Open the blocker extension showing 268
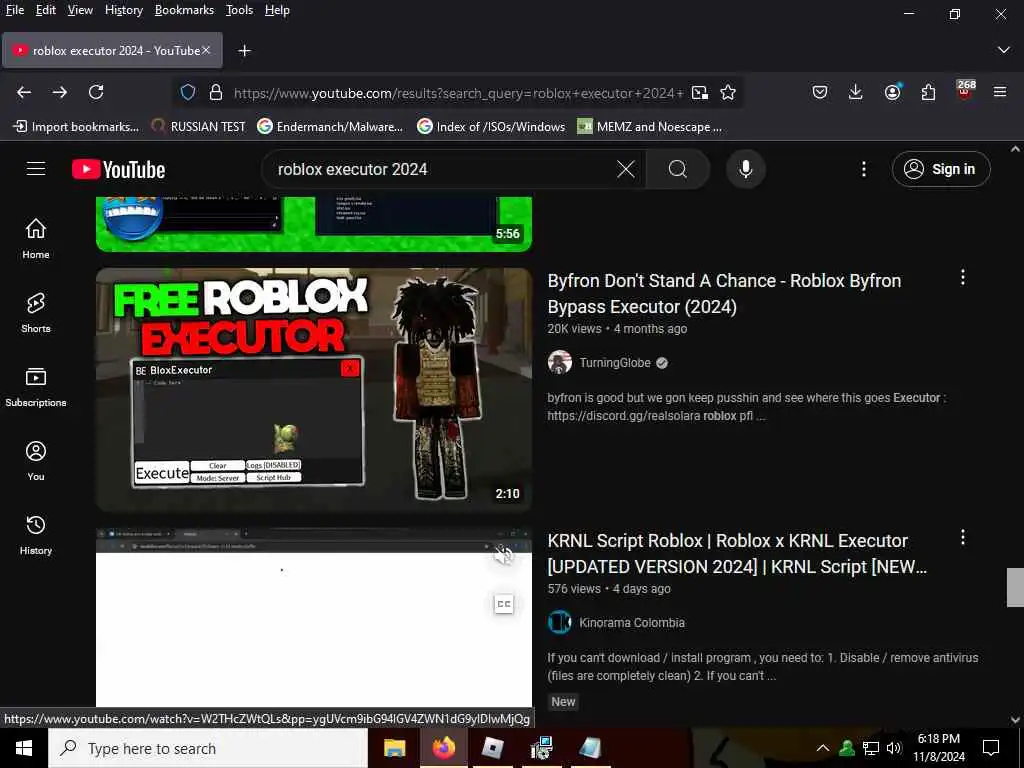This screenshot has height=768, width=1024. (965, 90)
